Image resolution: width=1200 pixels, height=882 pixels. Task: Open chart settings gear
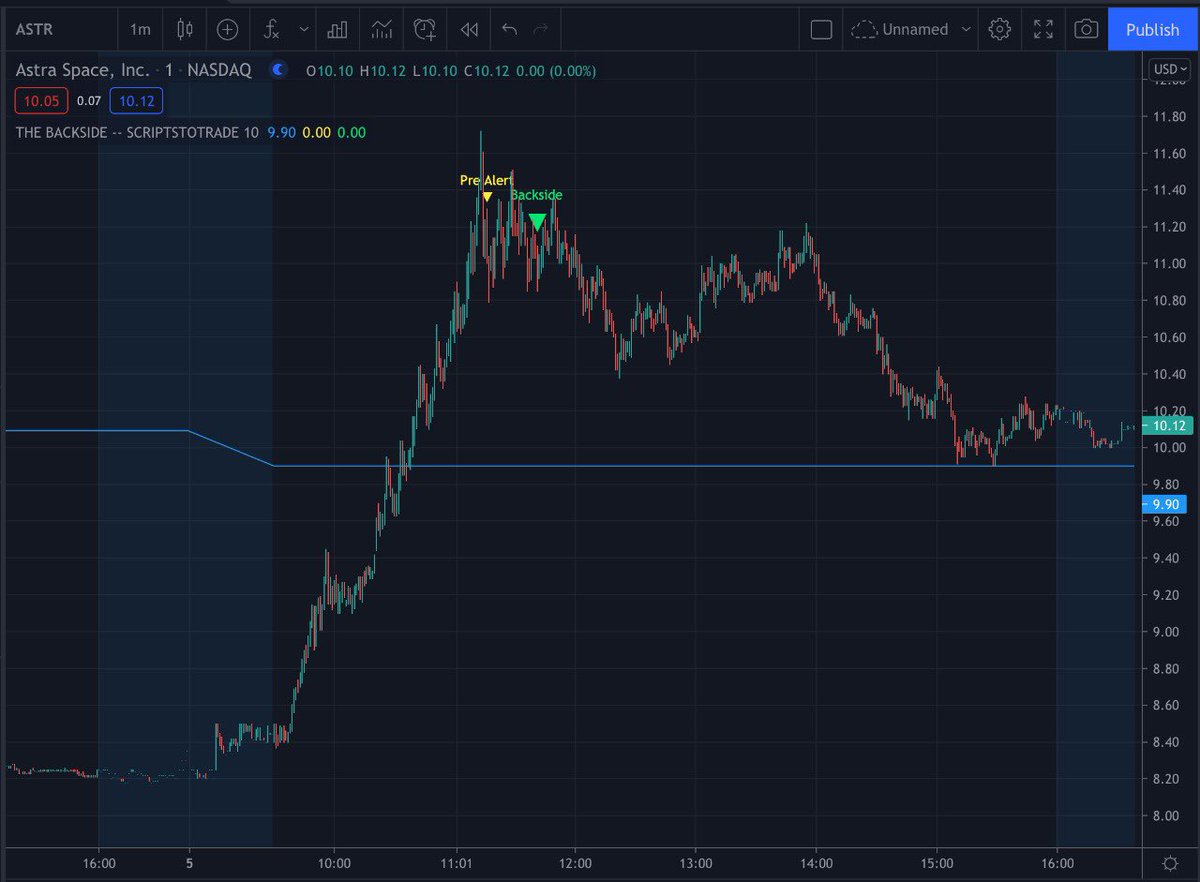tap(999, 29)
